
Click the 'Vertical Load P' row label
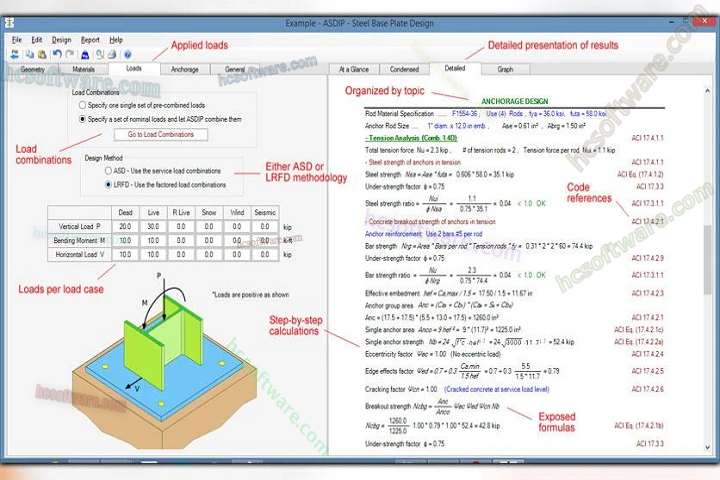[79, 226]
